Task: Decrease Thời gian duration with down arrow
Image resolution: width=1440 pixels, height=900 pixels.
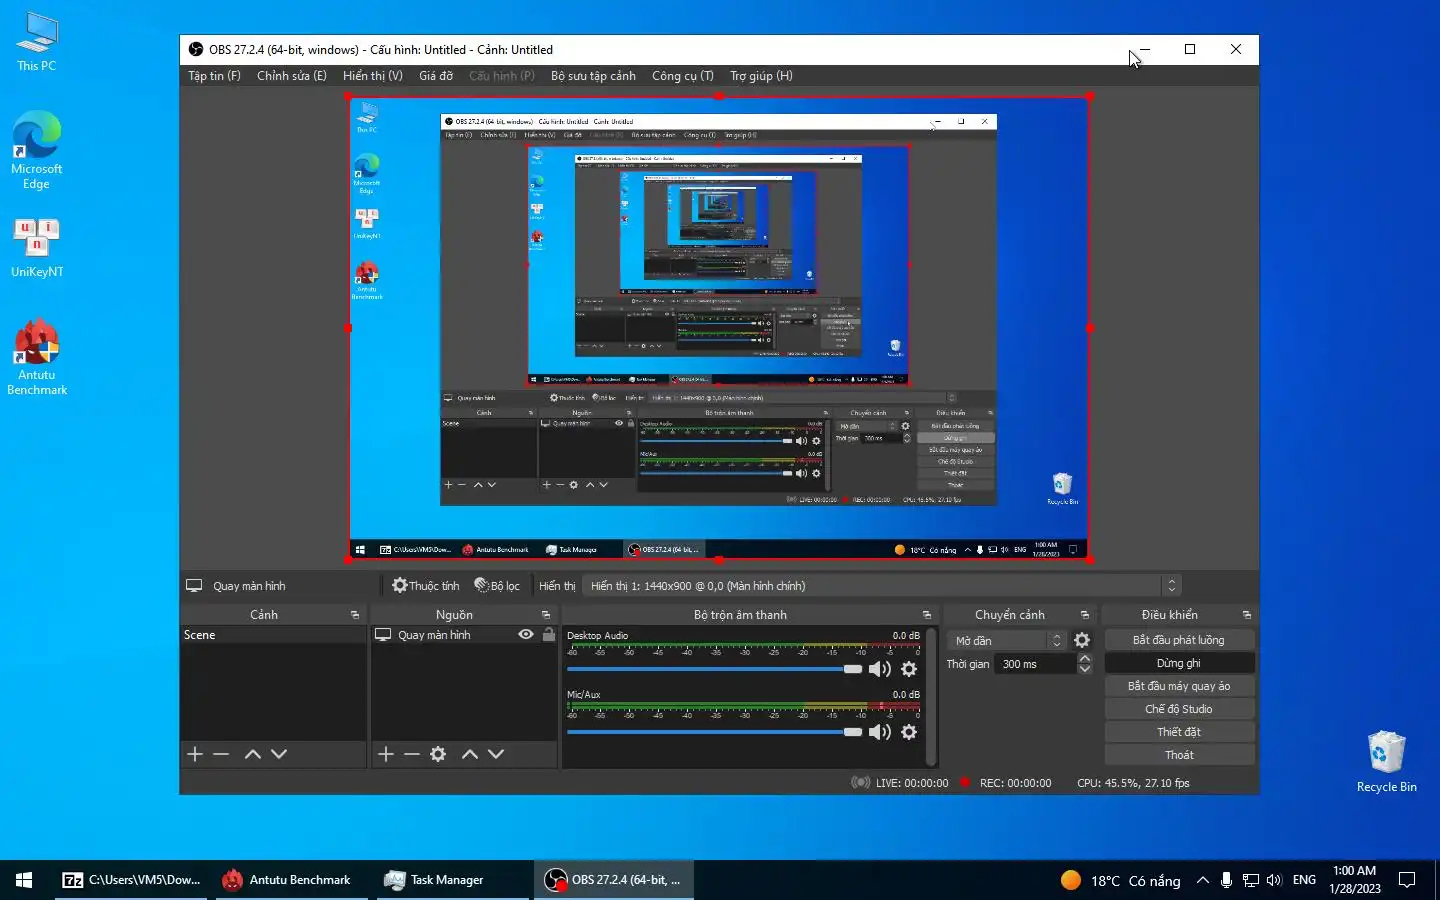Action: (1085, 669)
